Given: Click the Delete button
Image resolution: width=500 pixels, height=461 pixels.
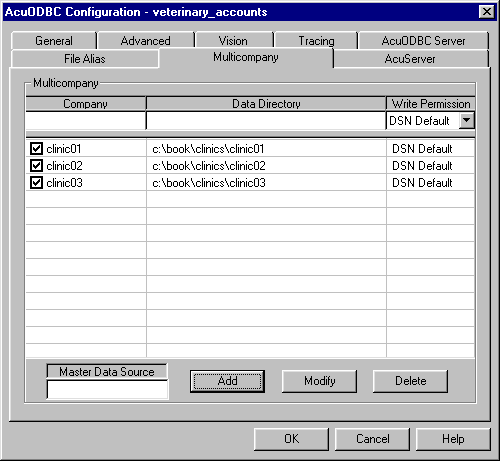Looking at the screenshot, I should tap(410, 381).
